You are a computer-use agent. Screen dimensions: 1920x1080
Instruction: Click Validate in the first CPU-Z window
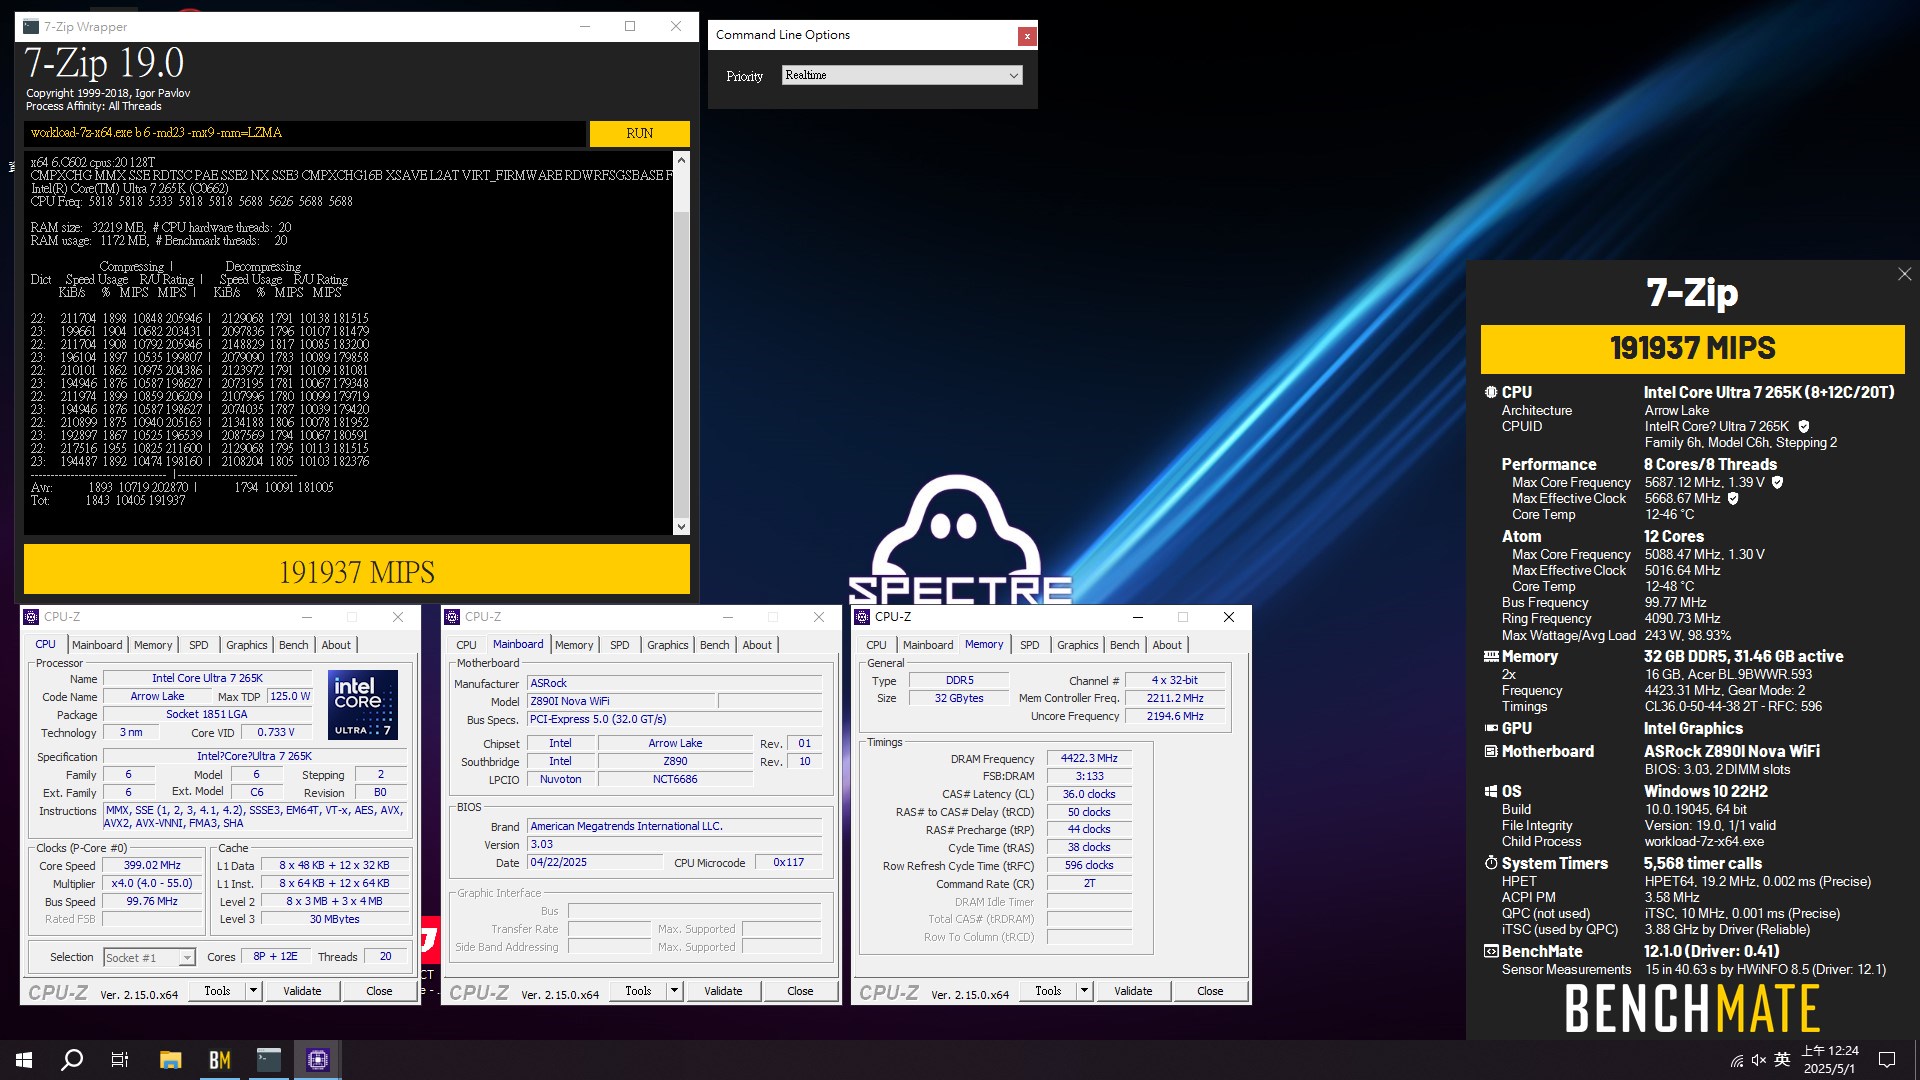coord(302,991)
